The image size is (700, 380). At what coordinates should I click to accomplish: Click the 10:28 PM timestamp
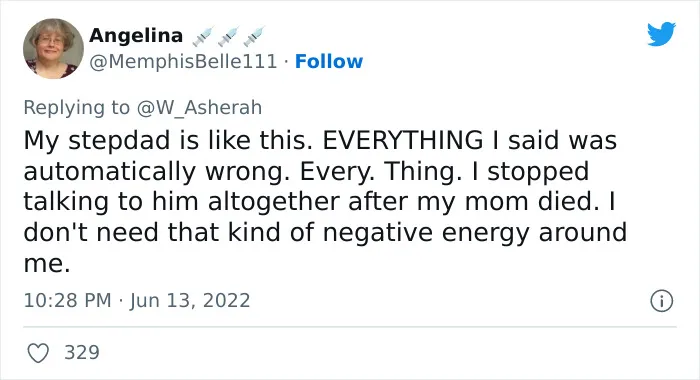[67, 300]
